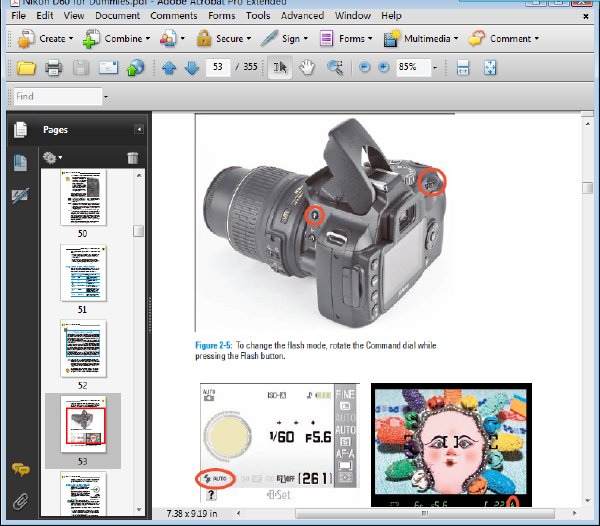Choose the Hand tool
Image resolution: width=600 pixels, height=526 pixels.
click(307, 67)
